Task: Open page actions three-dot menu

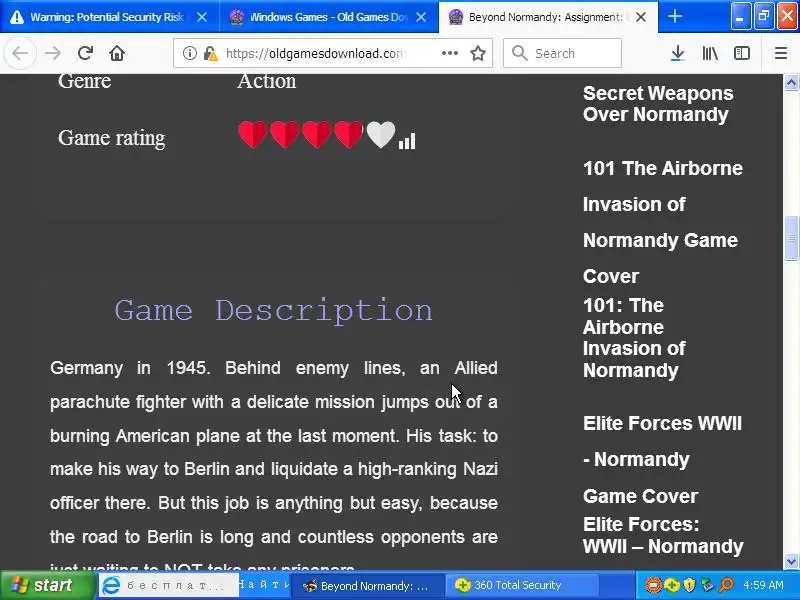Action: click(x=449, y=53)
